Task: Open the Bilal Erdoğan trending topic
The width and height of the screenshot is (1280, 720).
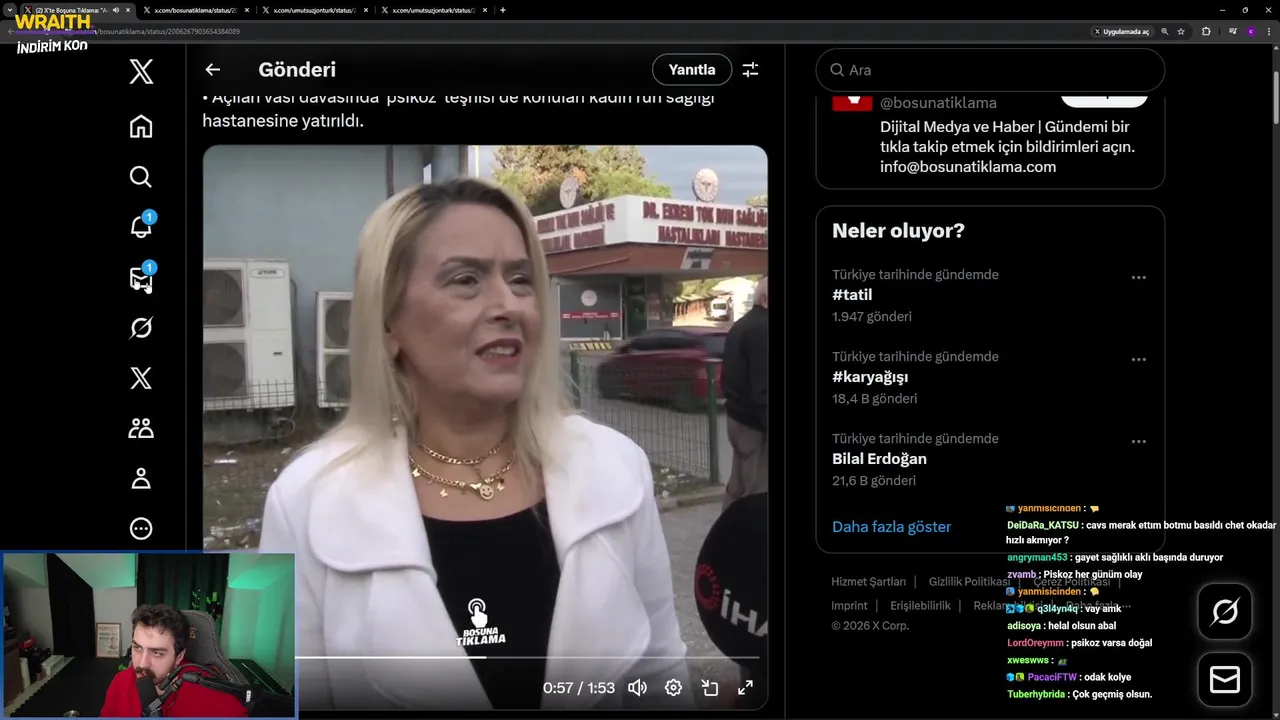Action: pos(879,459)
